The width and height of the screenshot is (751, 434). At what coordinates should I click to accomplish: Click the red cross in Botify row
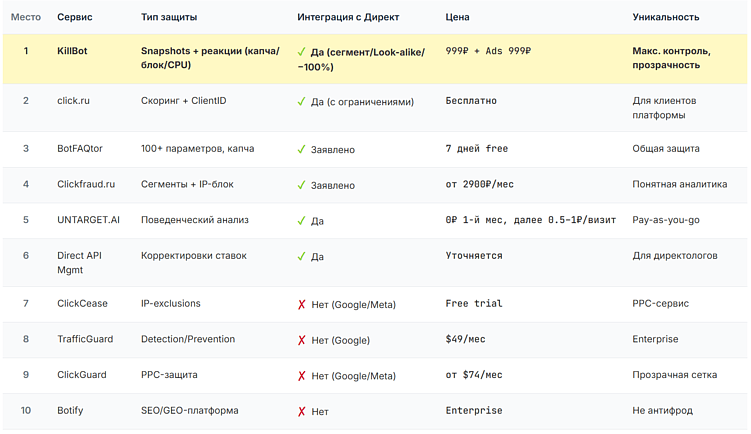tap(301, 411)
